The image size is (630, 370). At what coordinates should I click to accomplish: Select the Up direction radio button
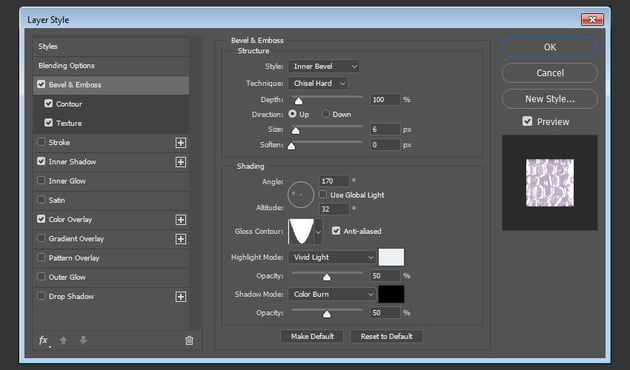pos(292,114)
